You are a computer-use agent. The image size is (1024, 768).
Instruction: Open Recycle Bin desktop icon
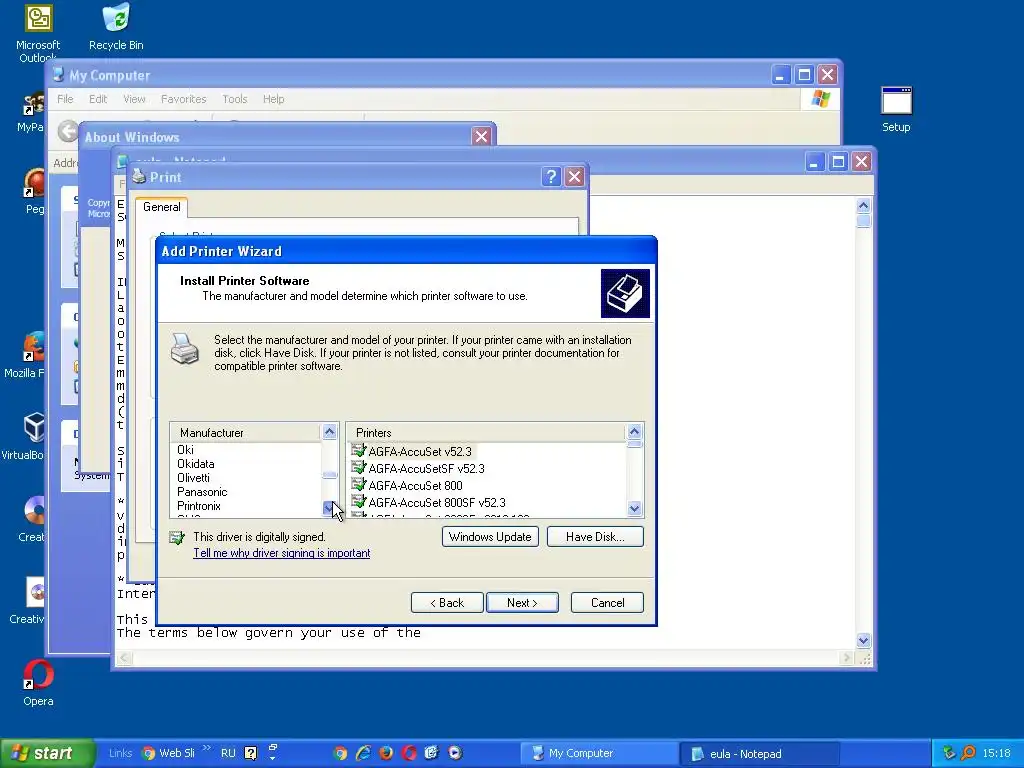(116, 27)
